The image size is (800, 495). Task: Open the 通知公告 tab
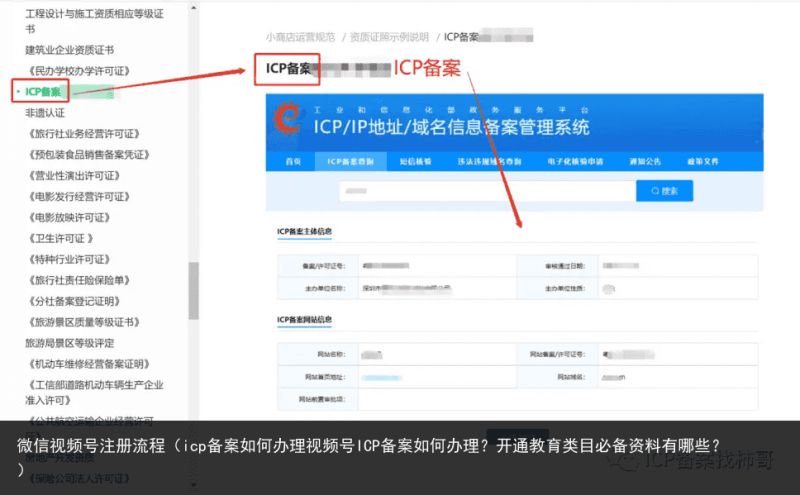point(645,161)
